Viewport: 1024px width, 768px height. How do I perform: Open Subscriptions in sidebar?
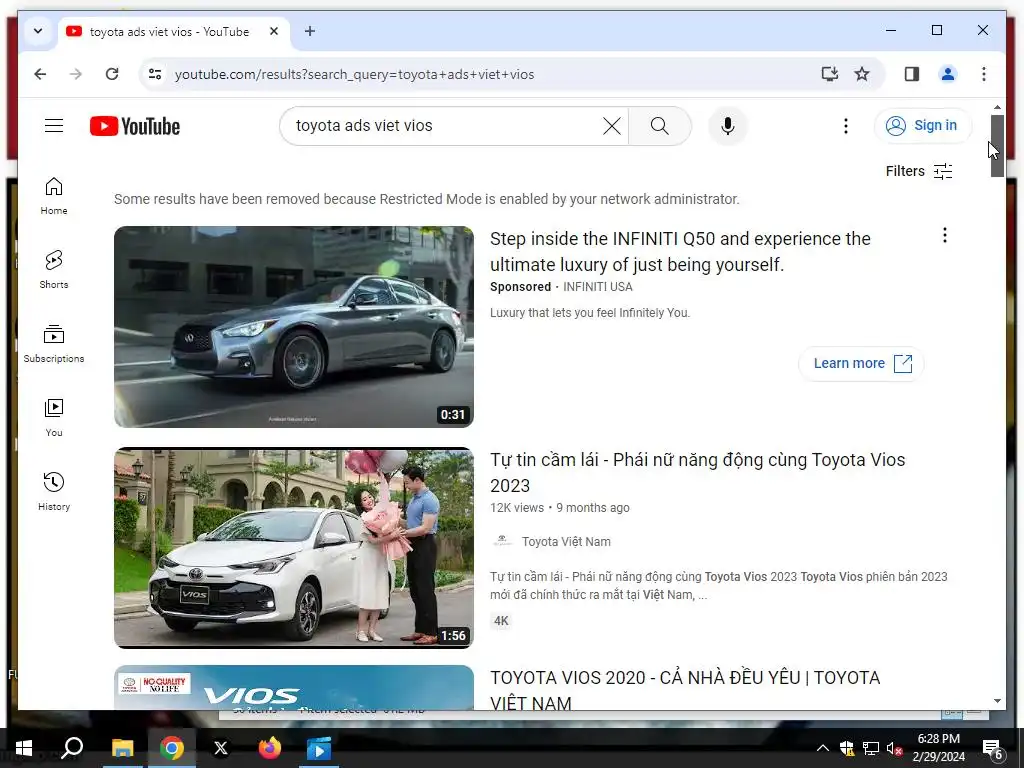(x=54, y=344)
